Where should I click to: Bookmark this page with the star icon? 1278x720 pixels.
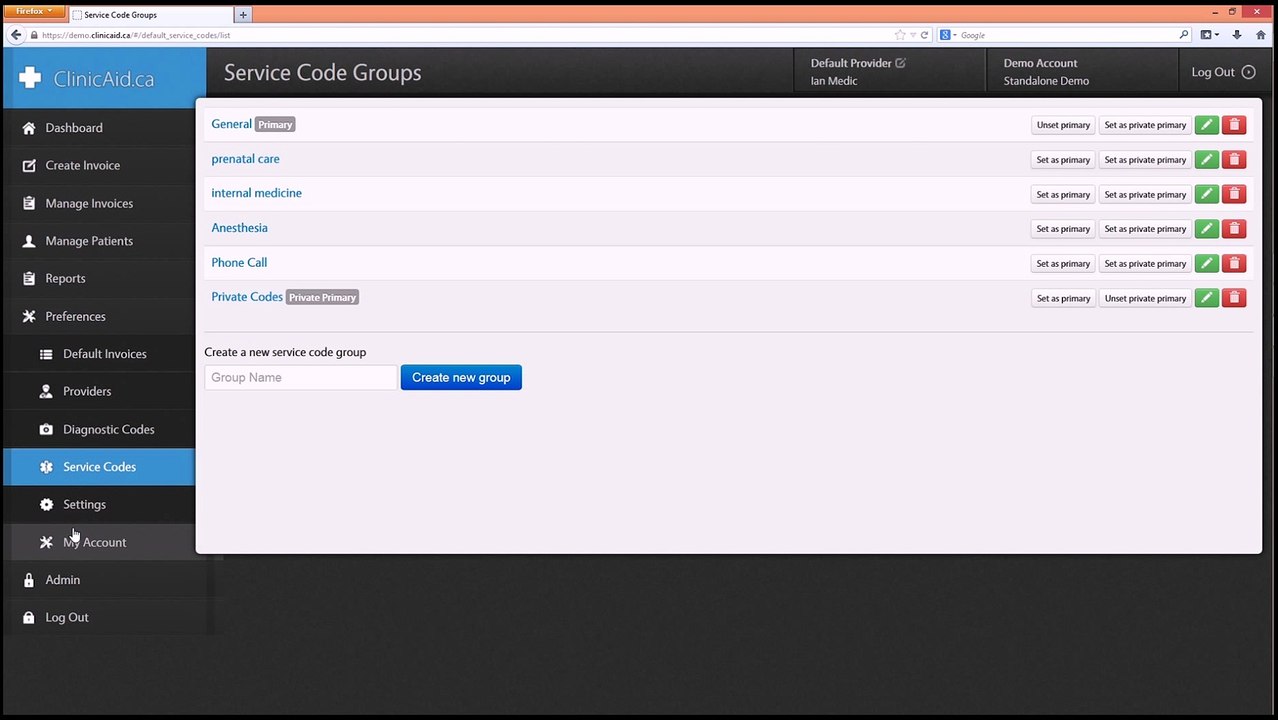[900, 35]
